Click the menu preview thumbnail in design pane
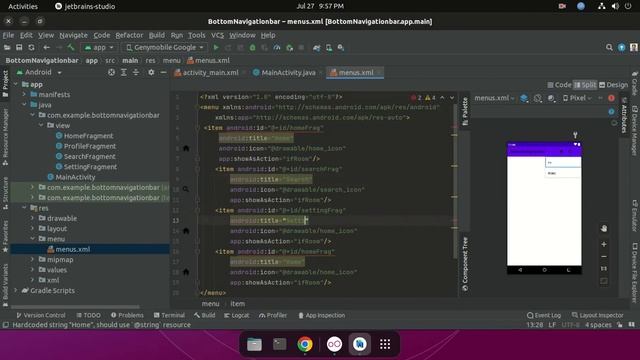The height and width of the screenshot is (360, 640). pos(544,208)
